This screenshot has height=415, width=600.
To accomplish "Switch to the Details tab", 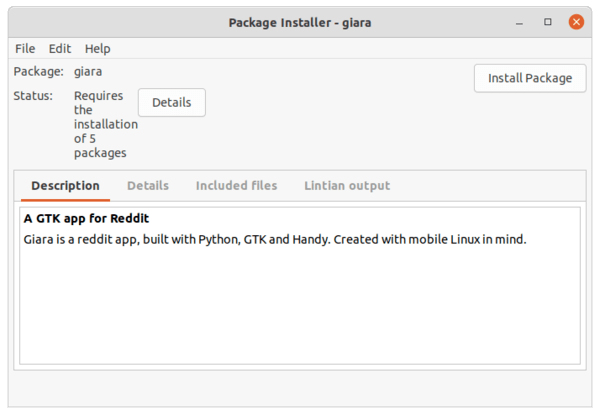I will click(148, 186).
